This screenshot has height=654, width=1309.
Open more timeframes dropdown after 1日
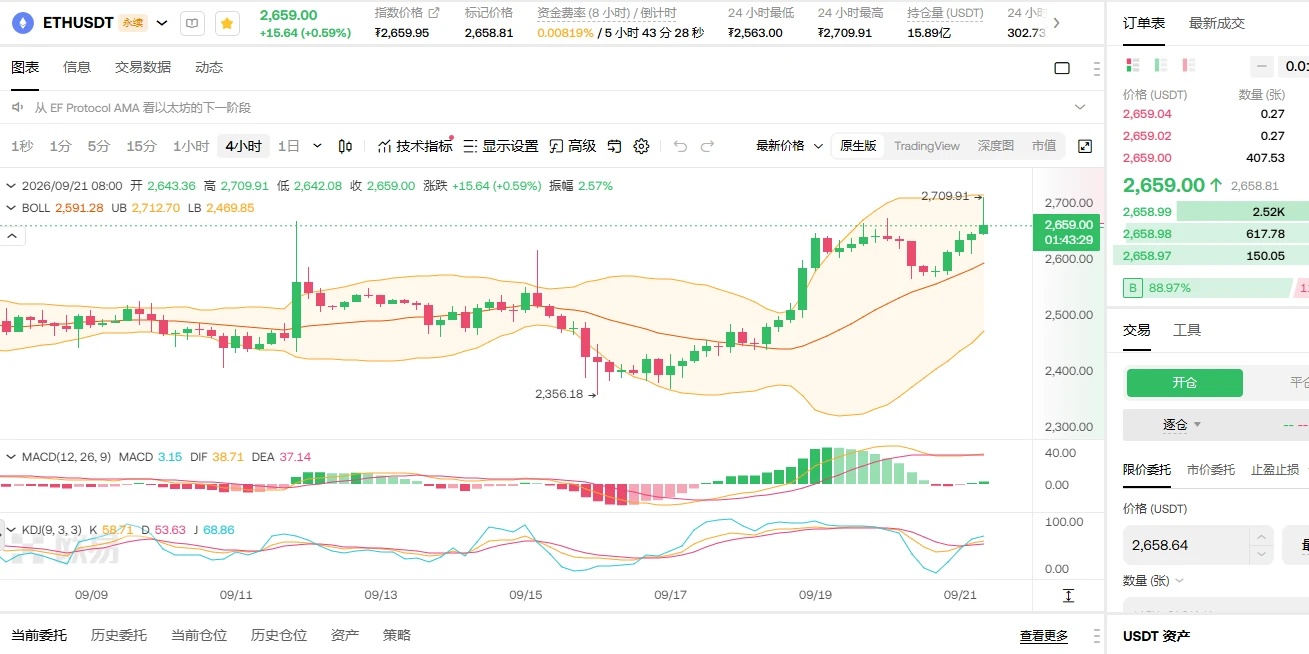click(318, 146)
